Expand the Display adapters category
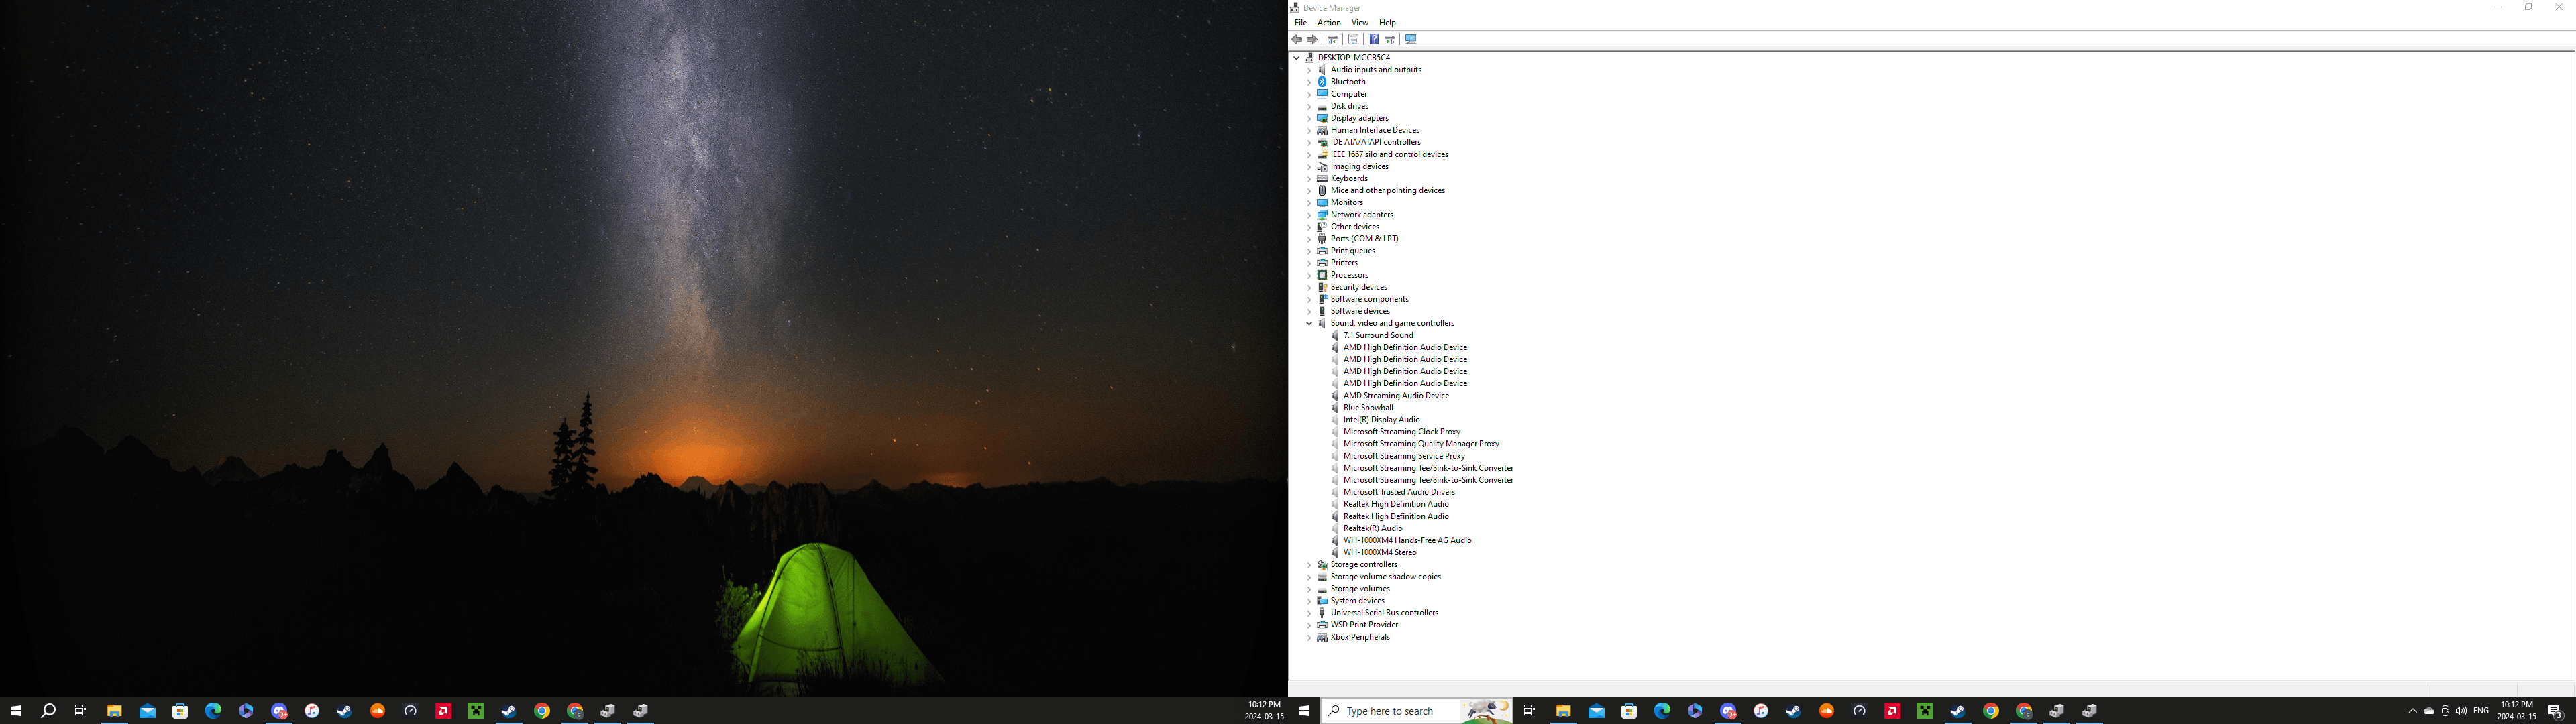Viewport: 2576px width, 724px height. point(1309,118)
